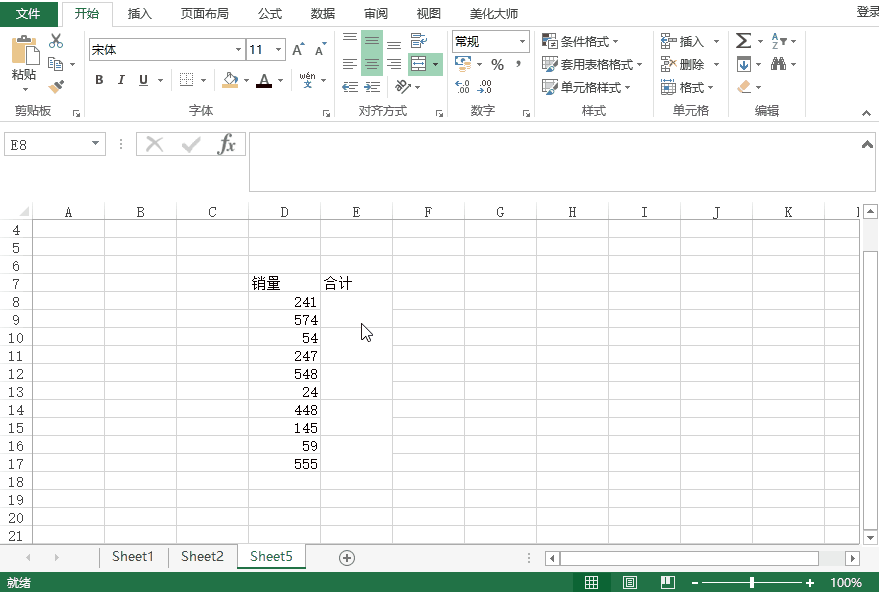Open the number format dropdown 常规
This screenshot has width=879, height=592.
click(522, 41)
